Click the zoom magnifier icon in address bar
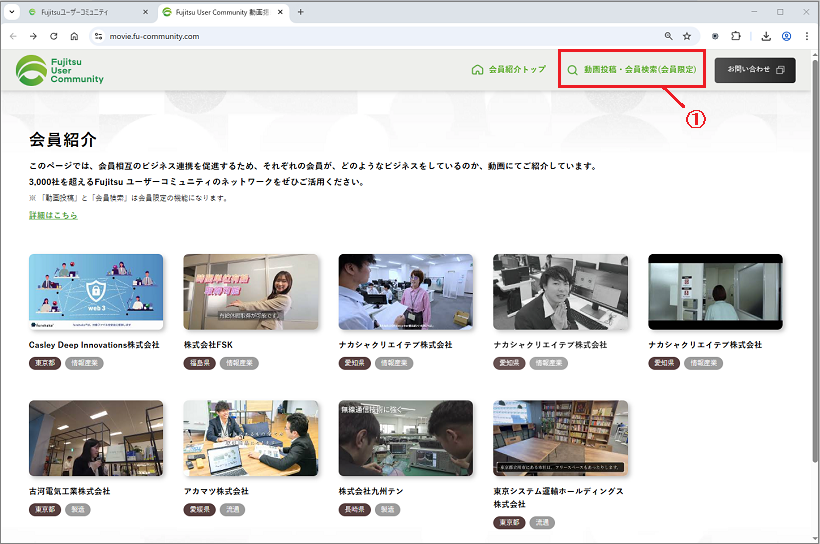Viewport: 820px width, 544px height. 668,36
